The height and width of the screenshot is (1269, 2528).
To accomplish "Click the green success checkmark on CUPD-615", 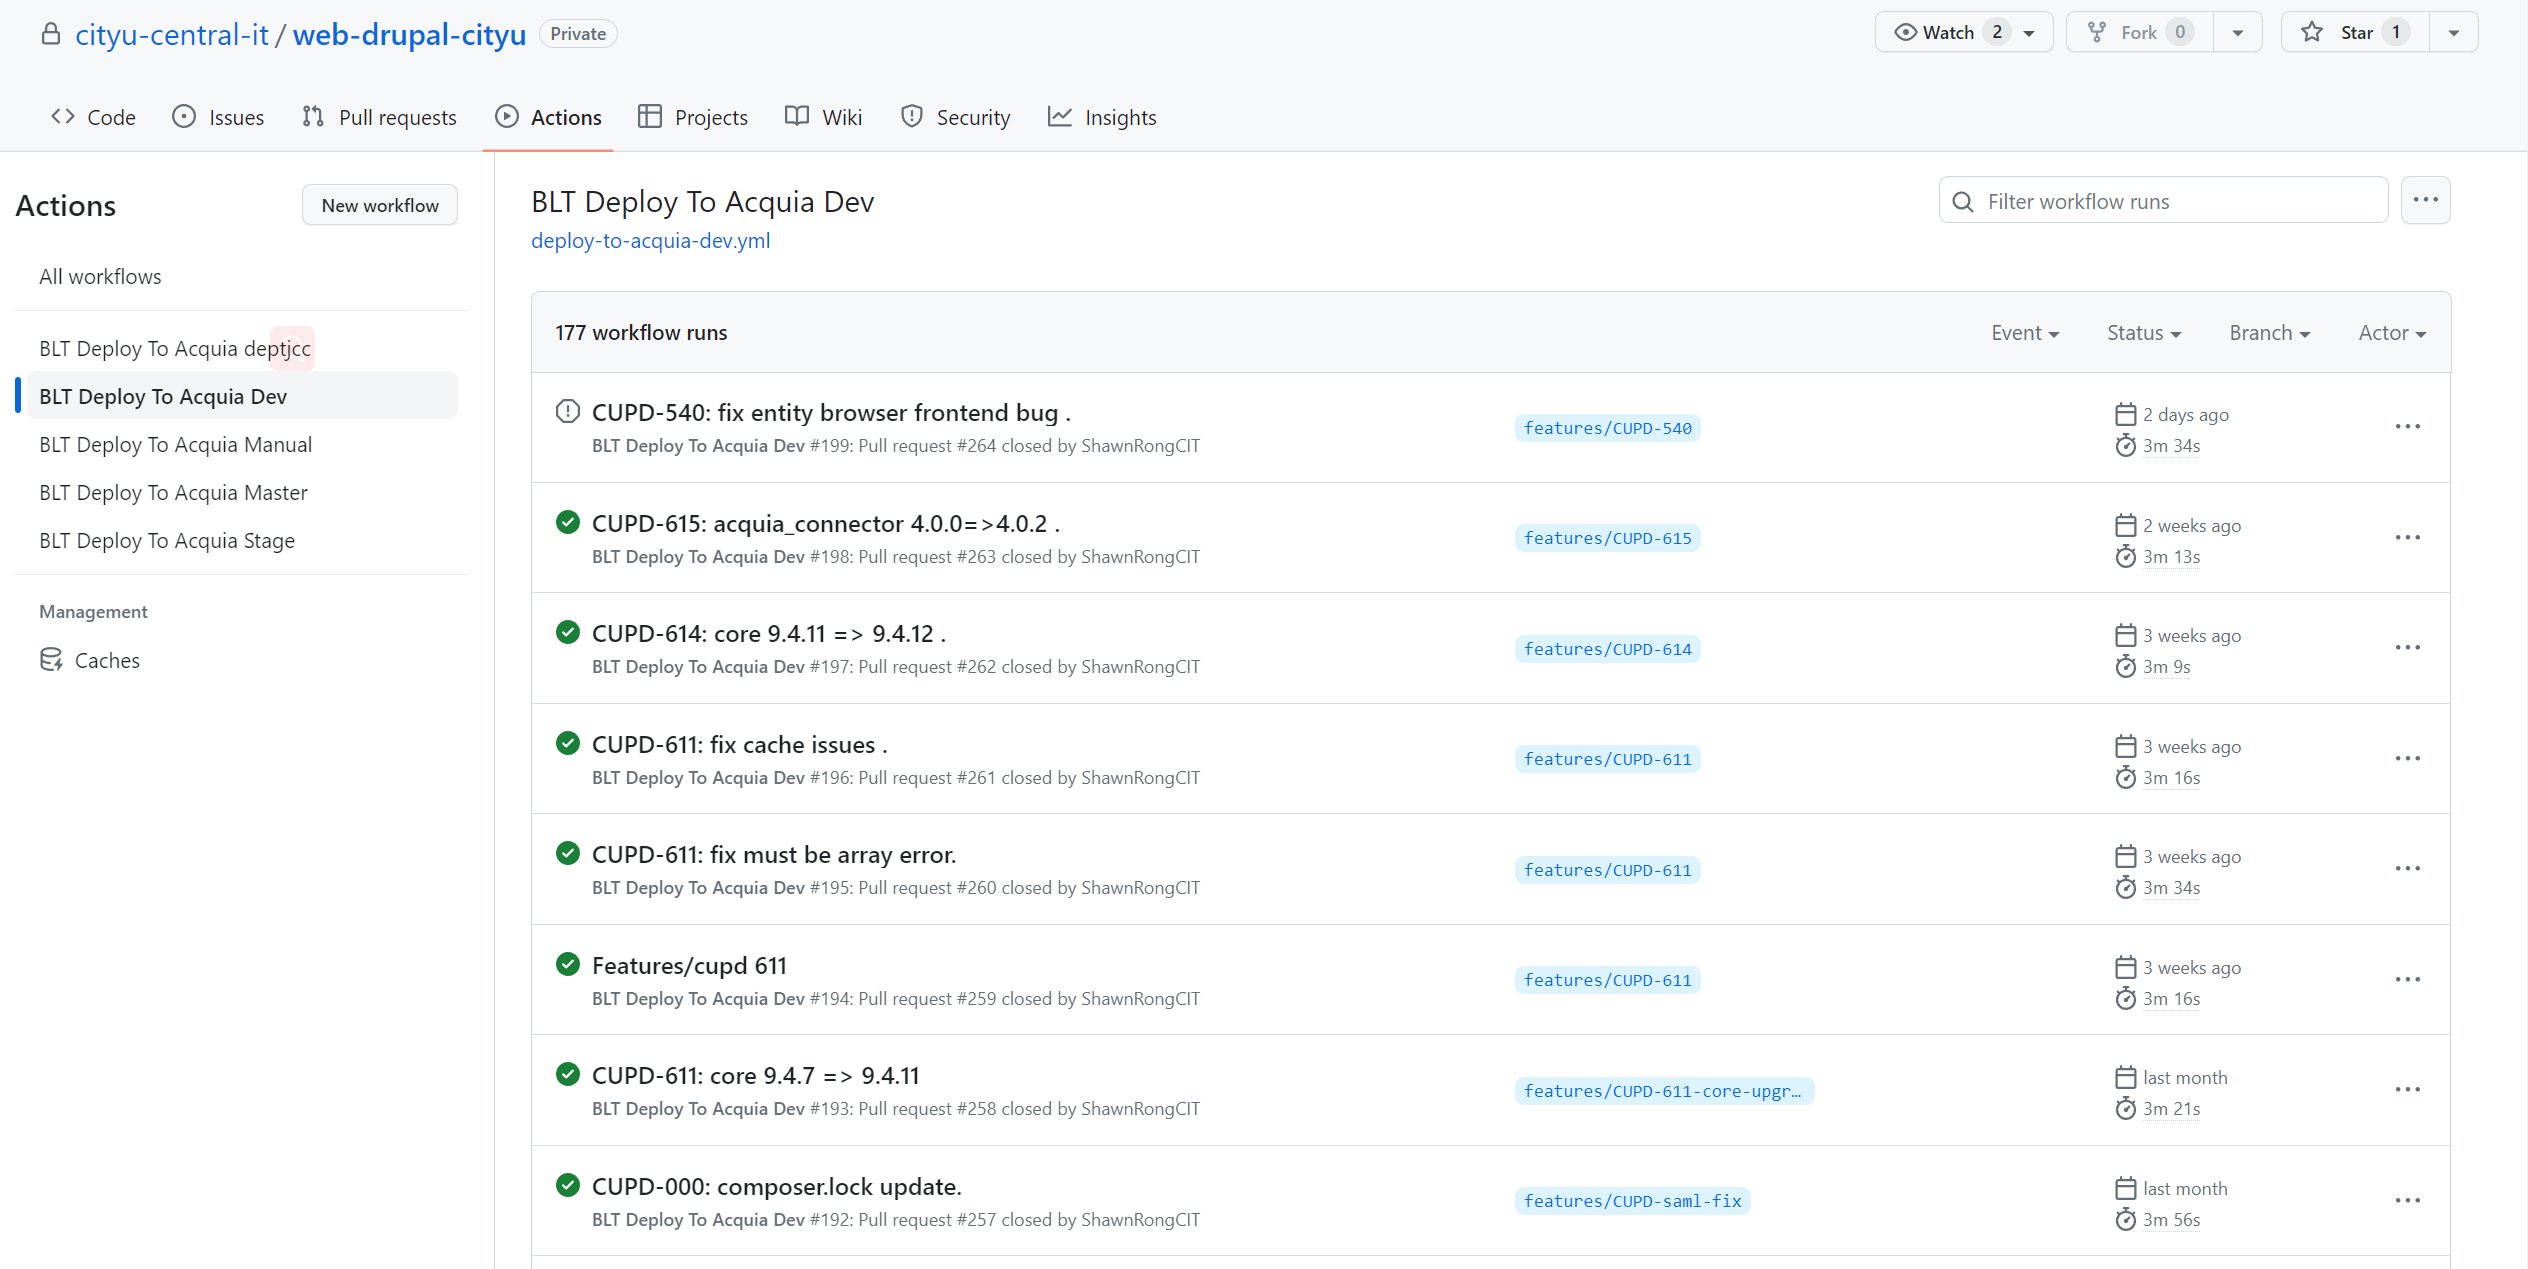I will tap(567, 522).
